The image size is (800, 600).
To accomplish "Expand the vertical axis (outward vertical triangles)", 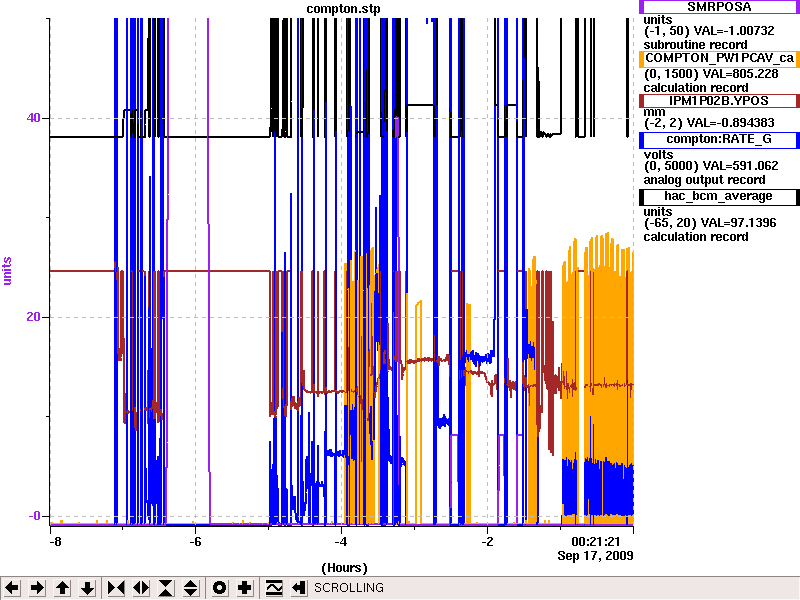I will (191, 588).
